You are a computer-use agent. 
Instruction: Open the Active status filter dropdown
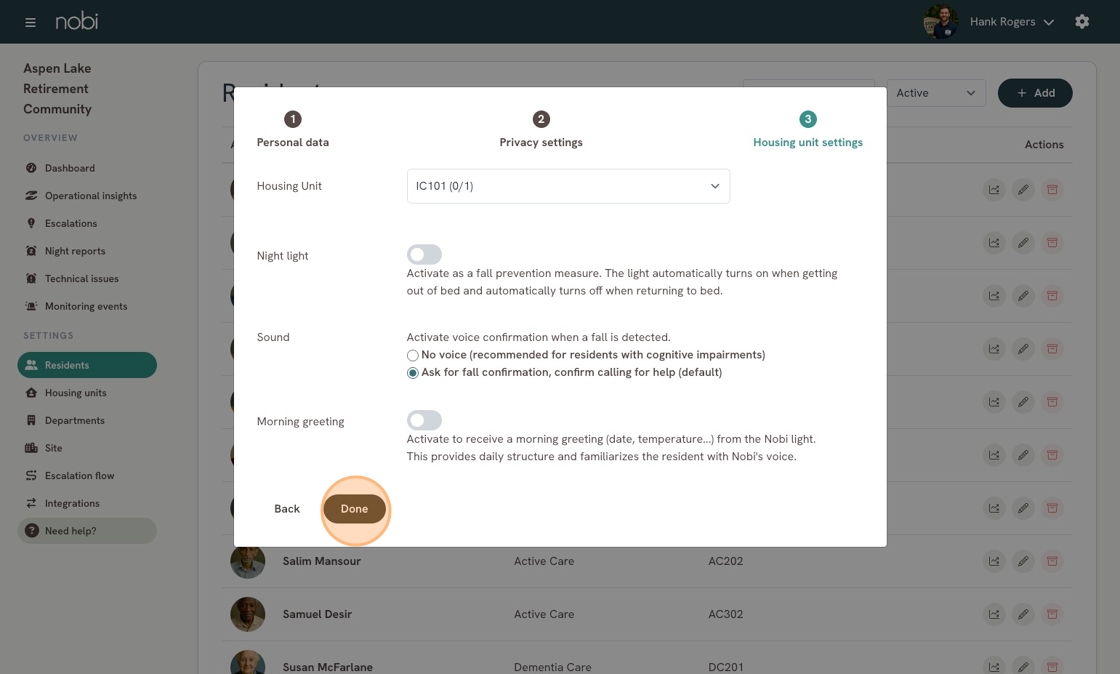(936, 93)
